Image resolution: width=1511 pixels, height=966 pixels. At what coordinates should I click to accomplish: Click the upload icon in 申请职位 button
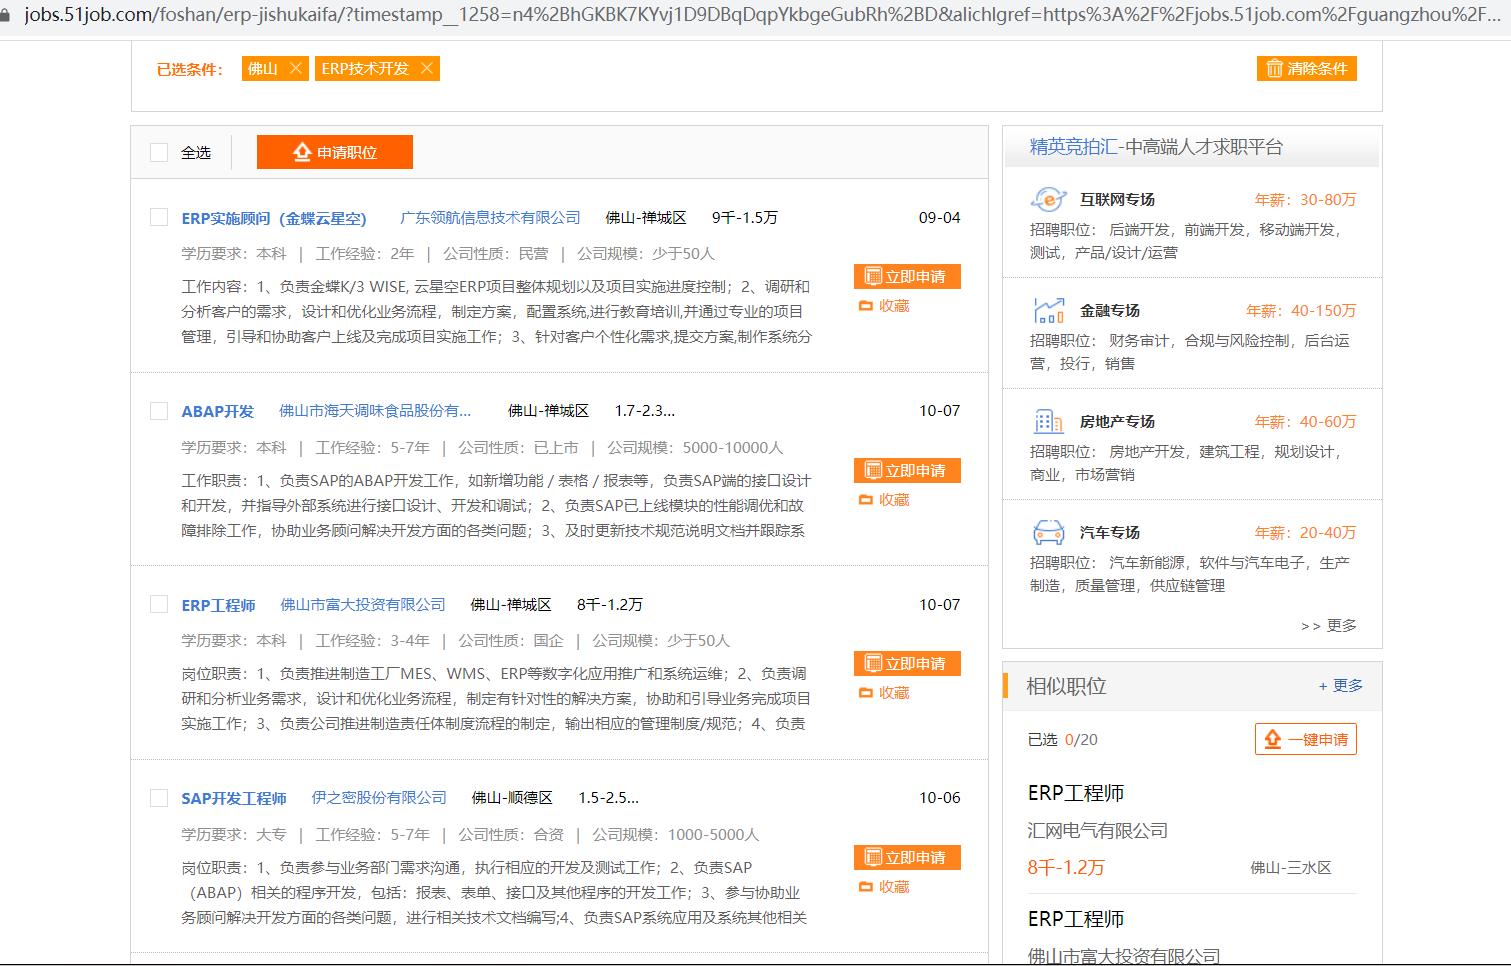click(x=302, y=152)
